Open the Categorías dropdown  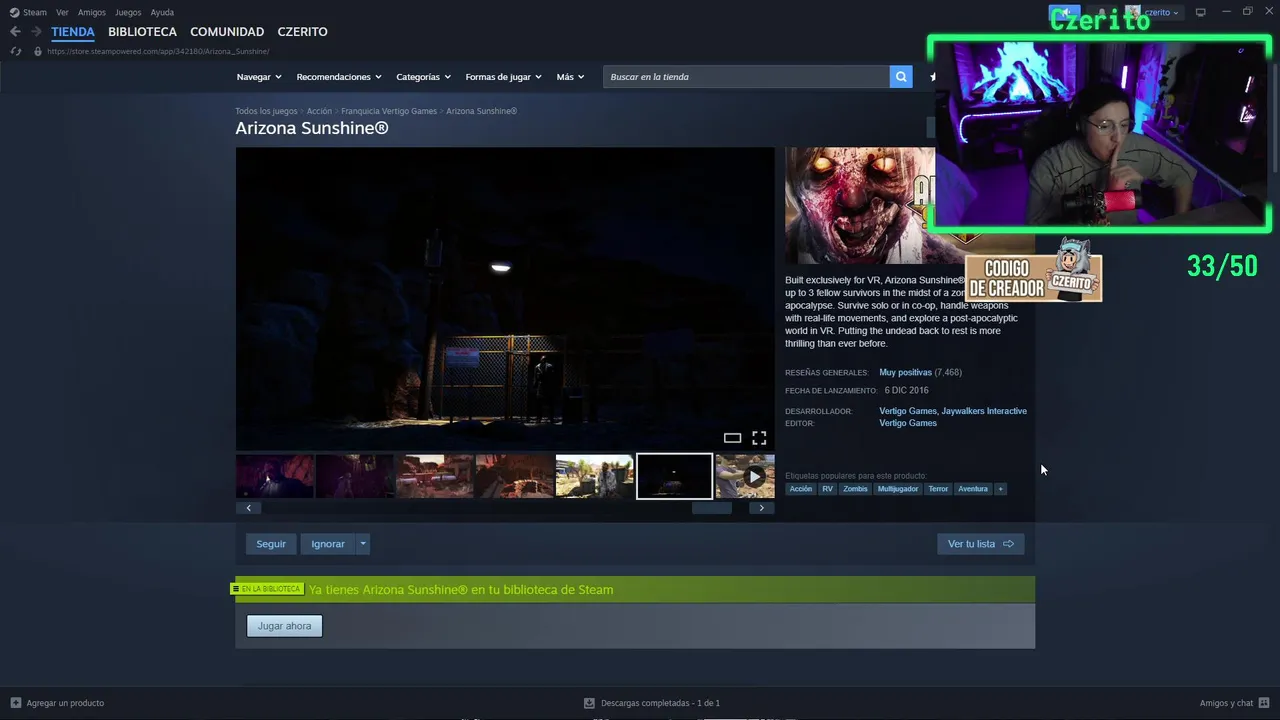click(x=423, y=77)
